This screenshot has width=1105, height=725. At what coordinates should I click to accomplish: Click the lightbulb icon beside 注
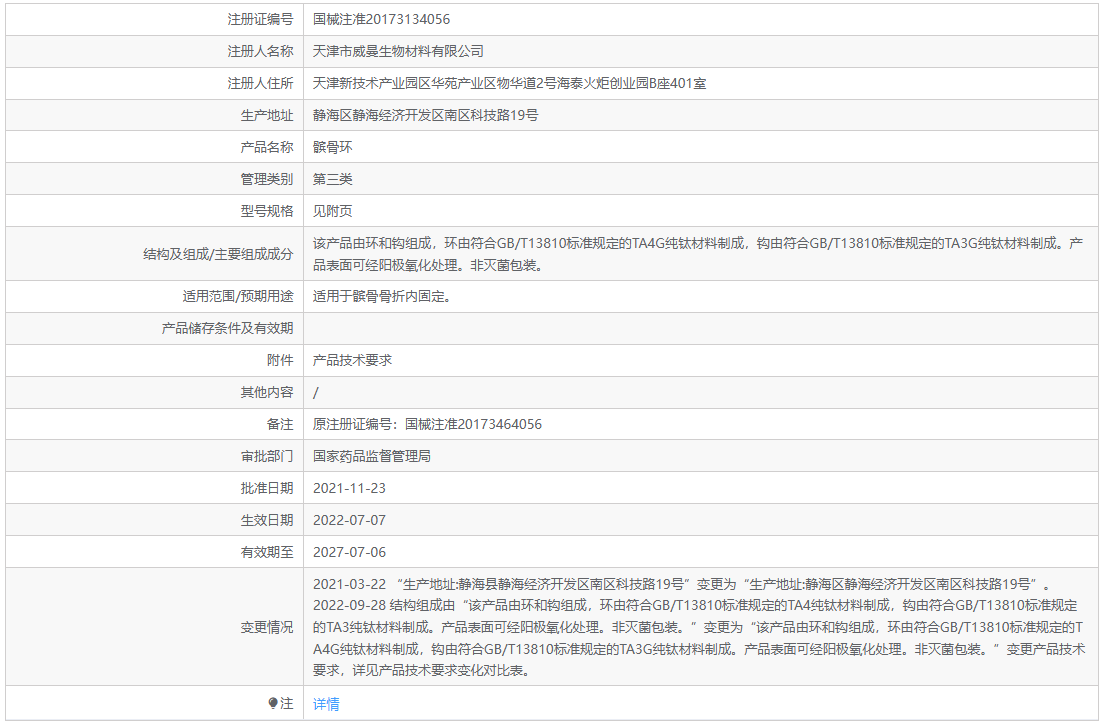(x=273, y=703)
